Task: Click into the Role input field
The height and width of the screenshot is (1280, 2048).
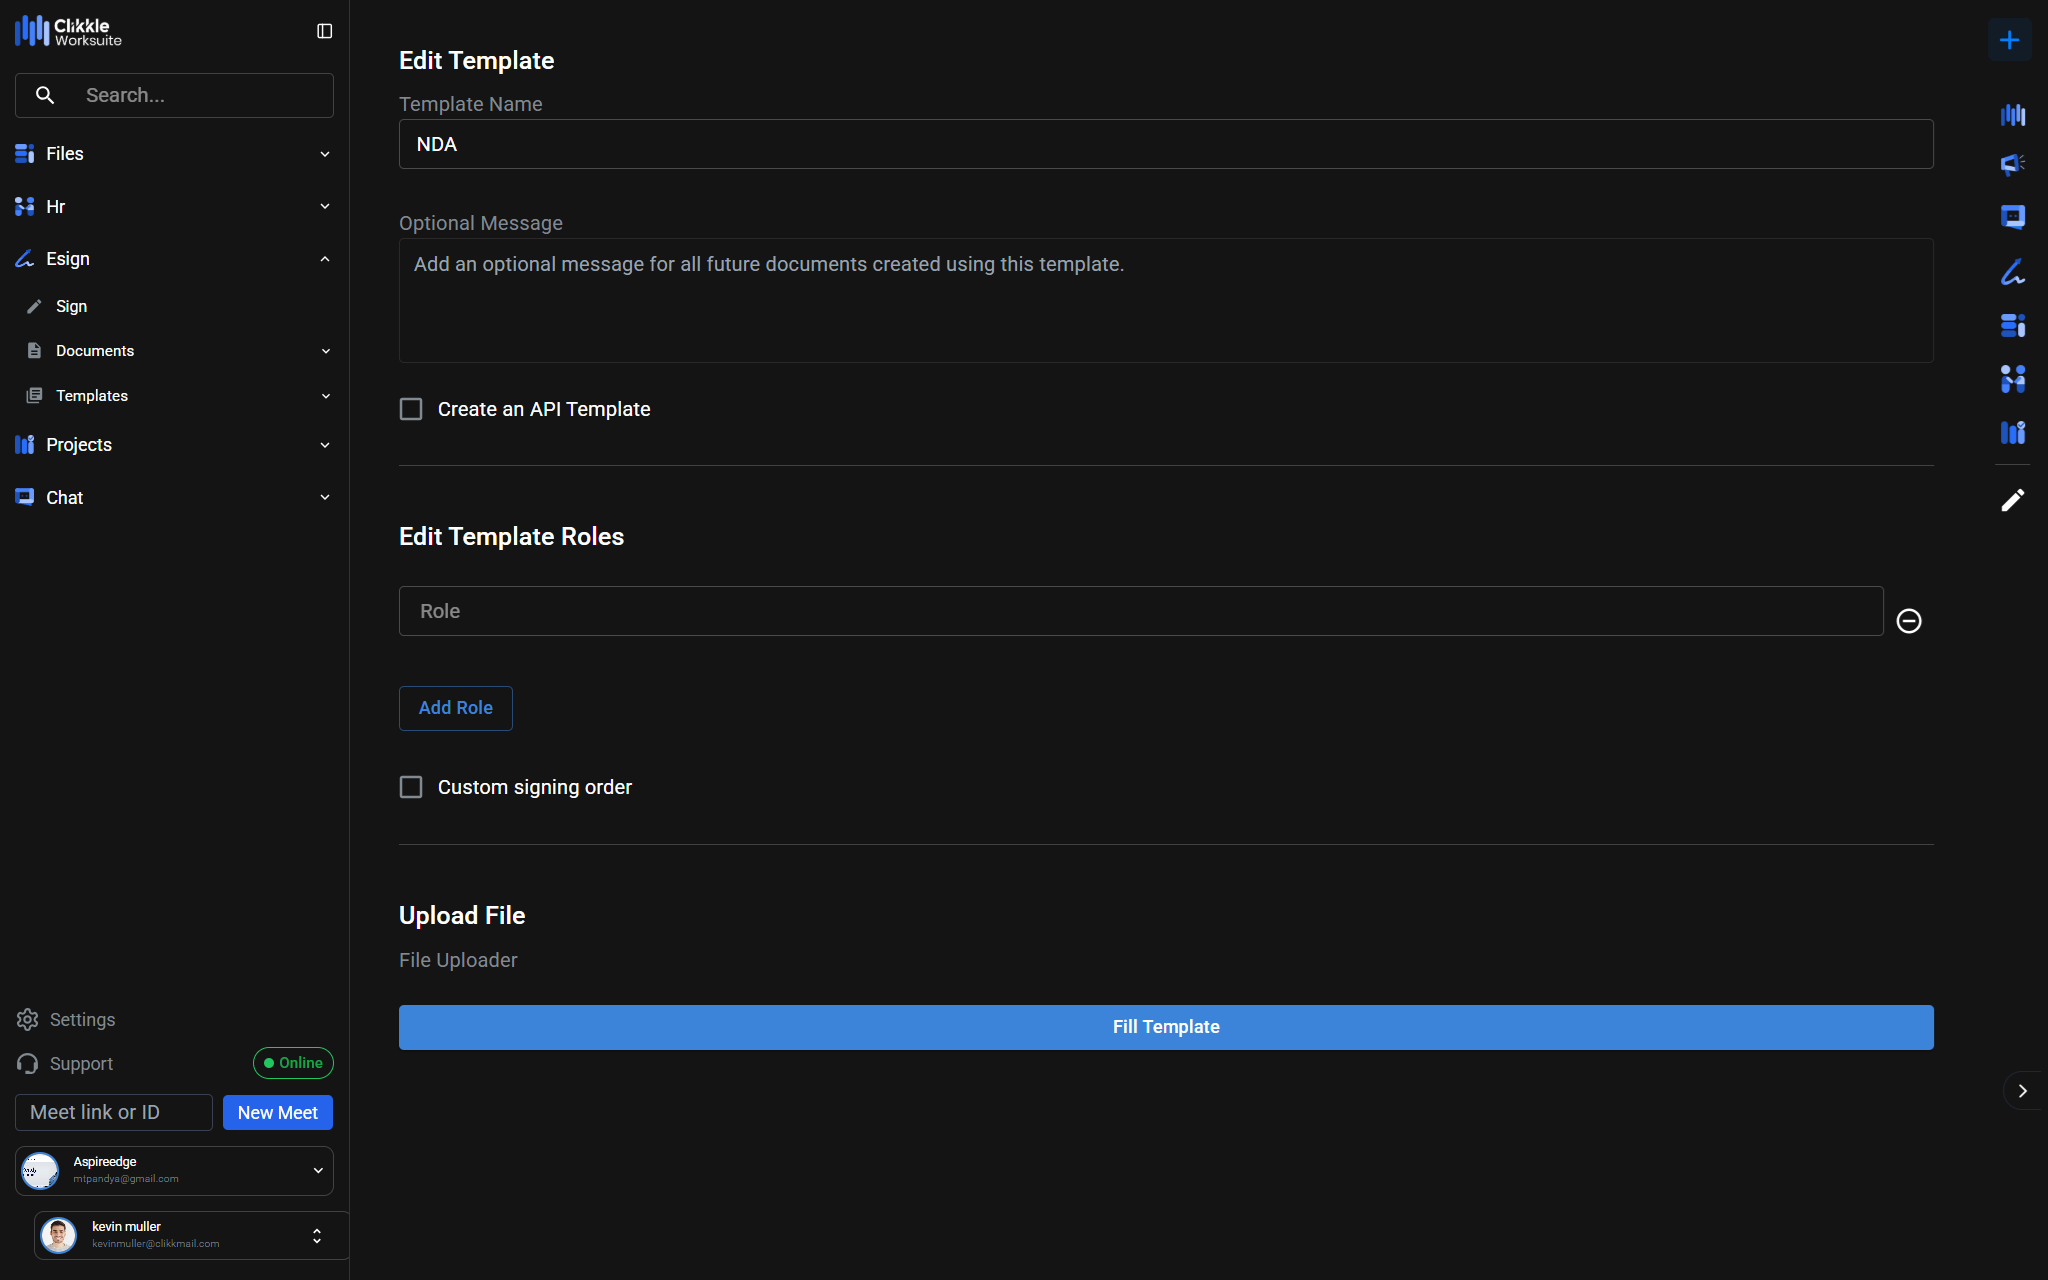Action: (x=1140, y=611)
